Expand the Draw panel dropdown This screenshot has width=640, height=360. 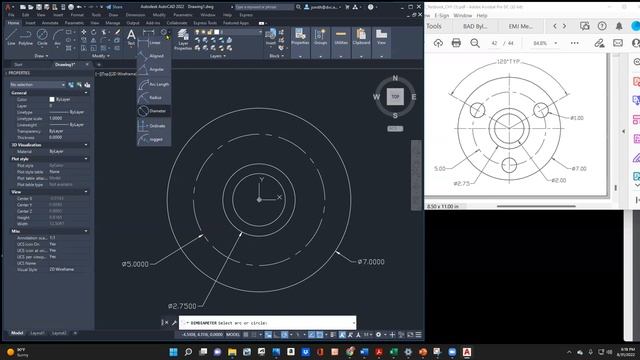point(42,56)
